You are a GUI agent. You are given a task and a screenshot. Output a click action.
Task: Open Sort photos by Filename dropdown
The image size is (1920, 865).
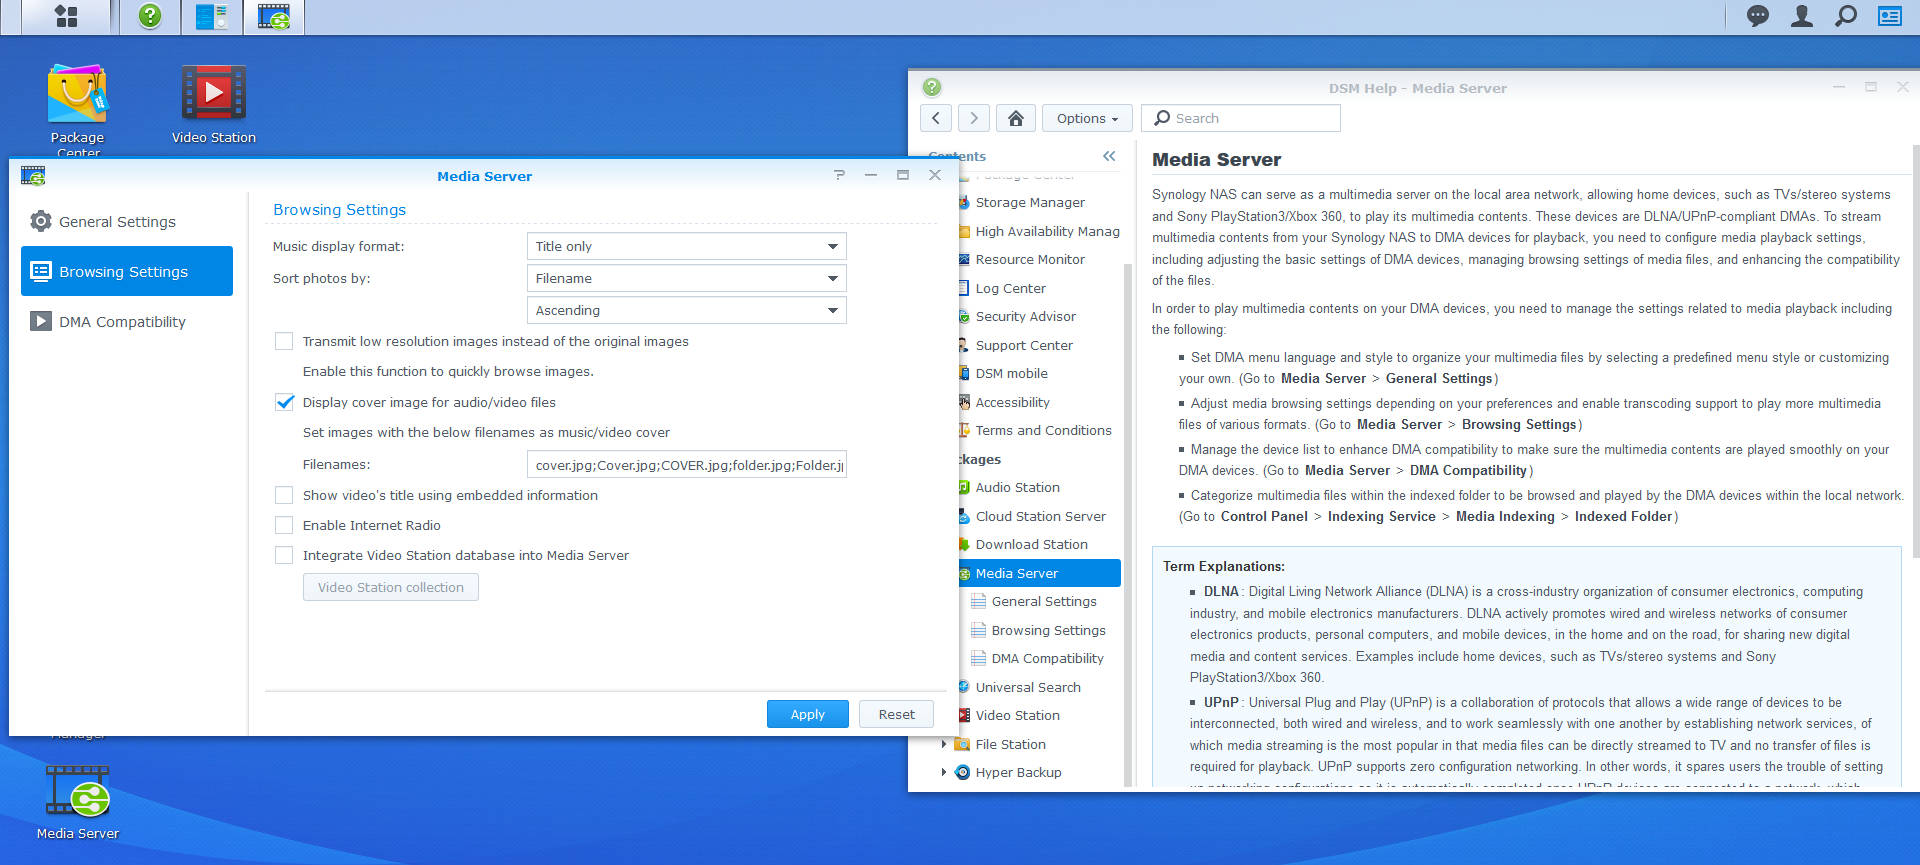pos(686,278)
